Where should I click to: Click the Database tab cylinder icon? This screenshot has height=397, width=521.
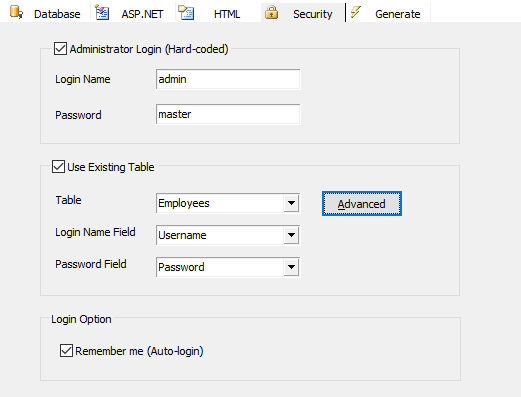[x=16, y=12]
